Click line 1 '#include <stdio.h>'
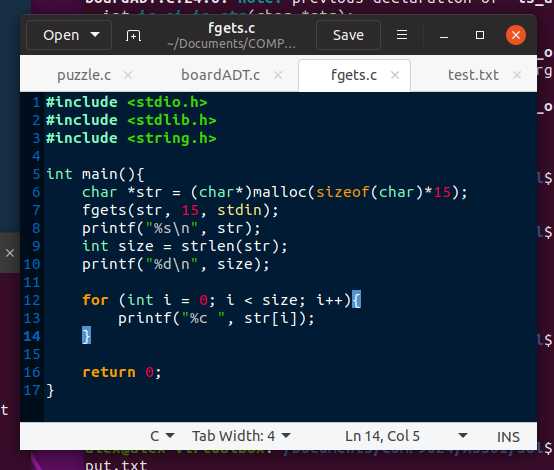Image resolution: width=554 pixels, height=470 pixels. [x=126, y=102]
